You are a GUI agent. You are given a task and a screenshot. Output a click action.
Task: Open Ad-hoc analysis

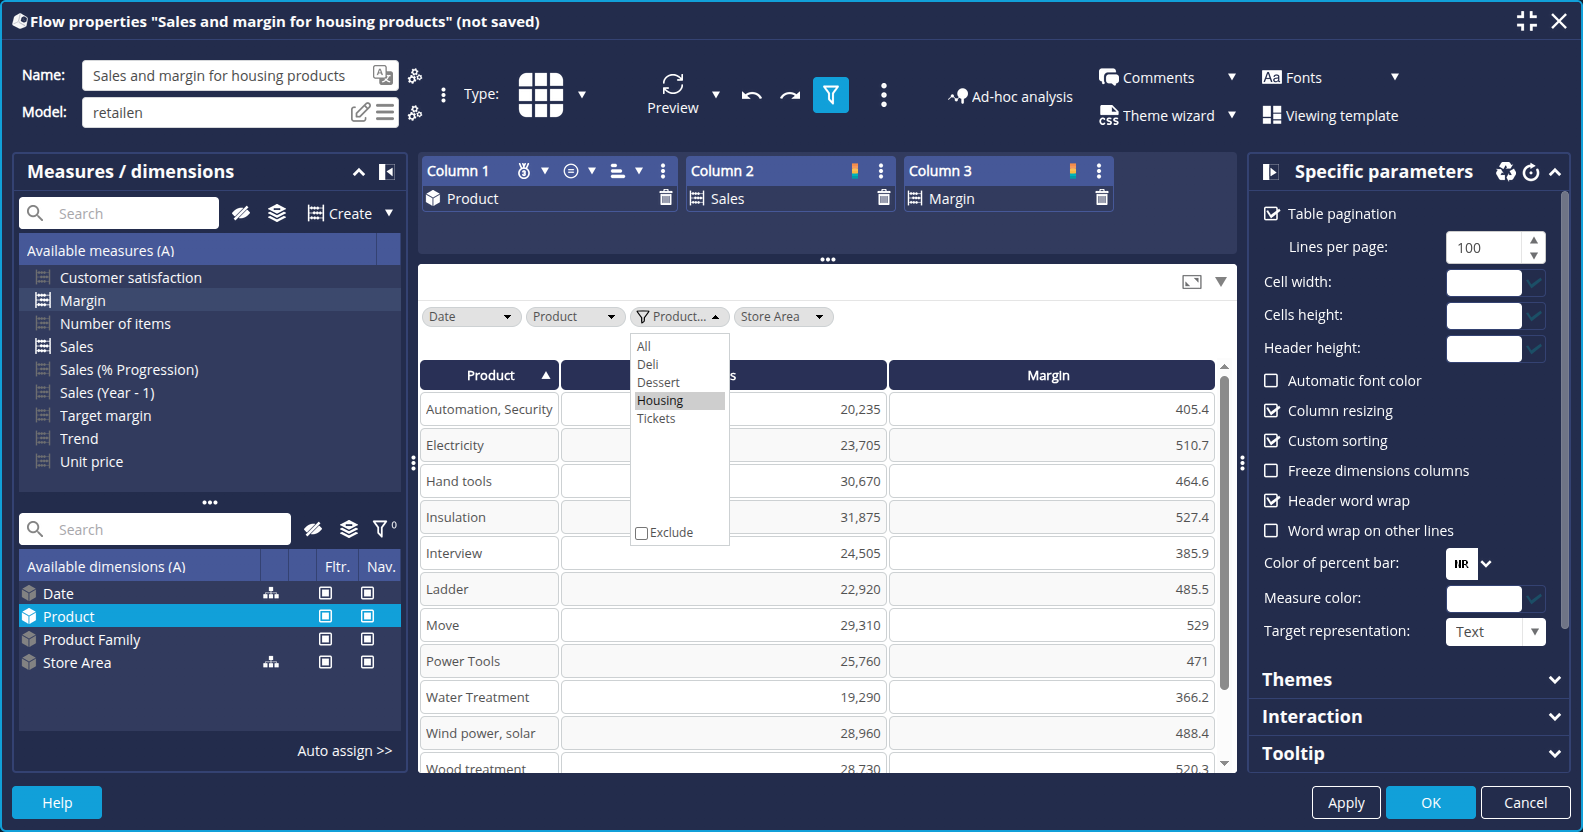pyautogui.click(x=1010, y=97)
